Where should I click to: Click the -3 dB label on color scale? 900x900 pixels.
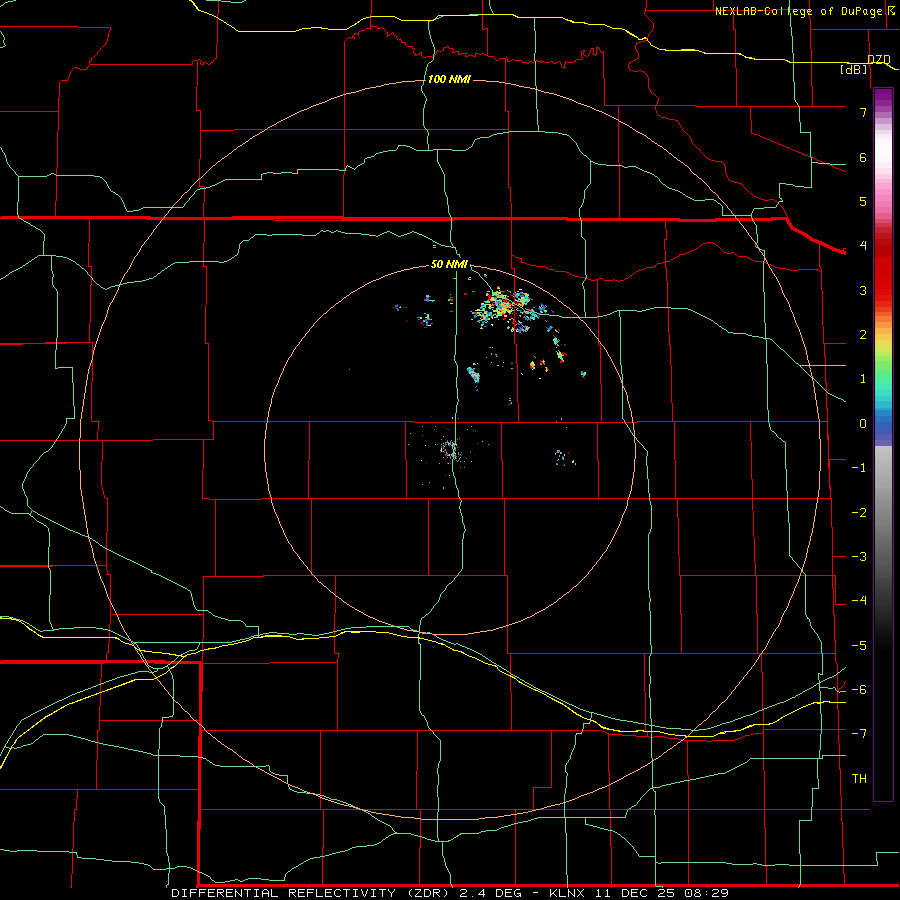pos(859,557)
